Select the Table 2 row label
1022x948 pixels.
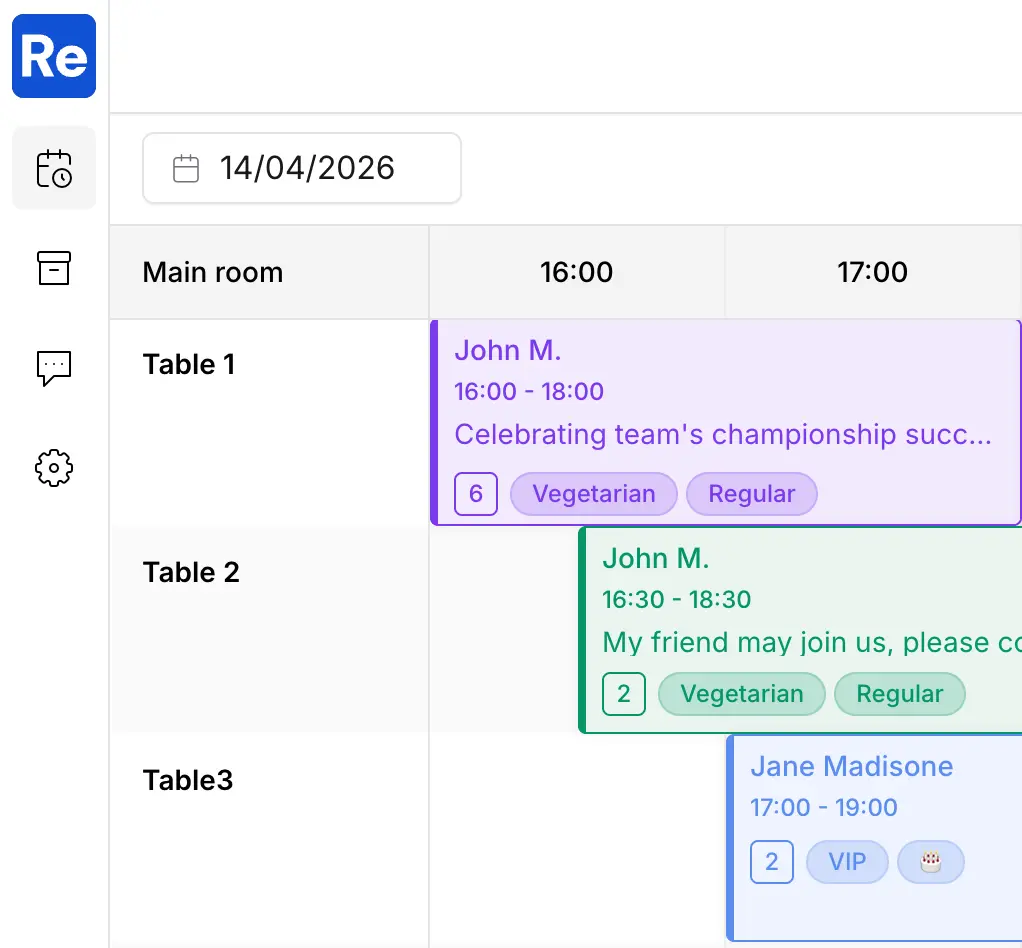192,572
